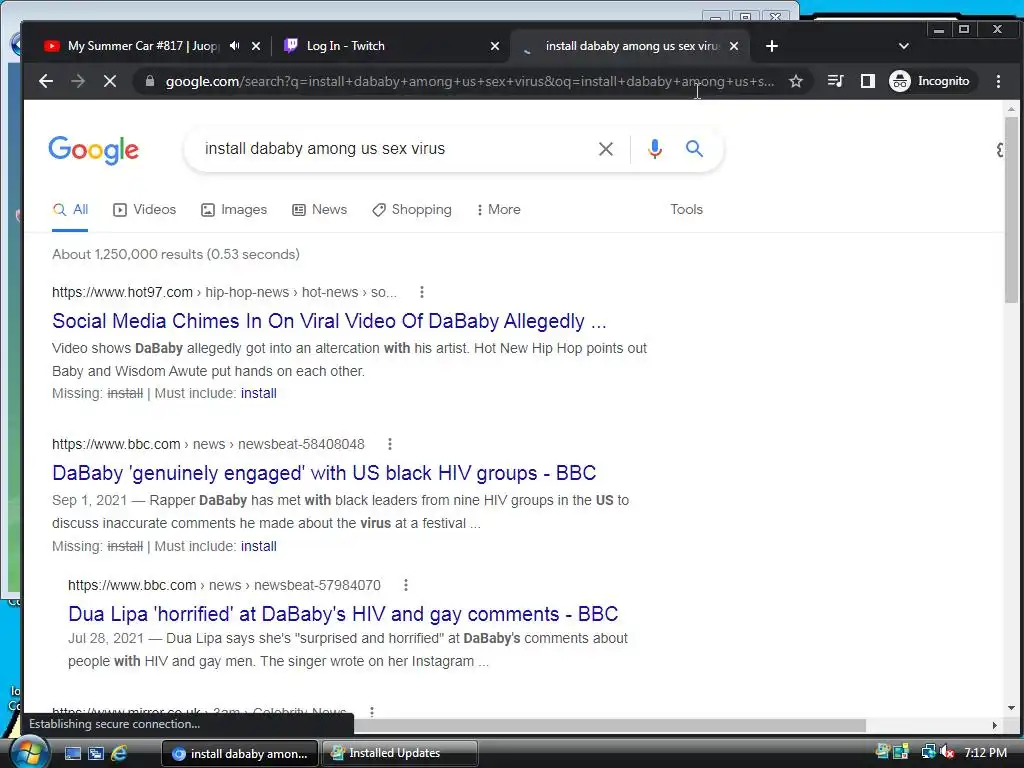Open a new tab with the plus button

[x=771, y=46]
